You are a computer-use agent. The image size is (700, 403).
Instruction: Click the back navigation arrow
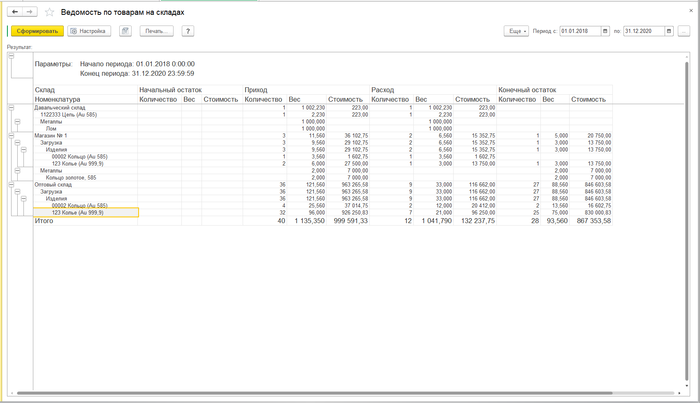[13, 11]
